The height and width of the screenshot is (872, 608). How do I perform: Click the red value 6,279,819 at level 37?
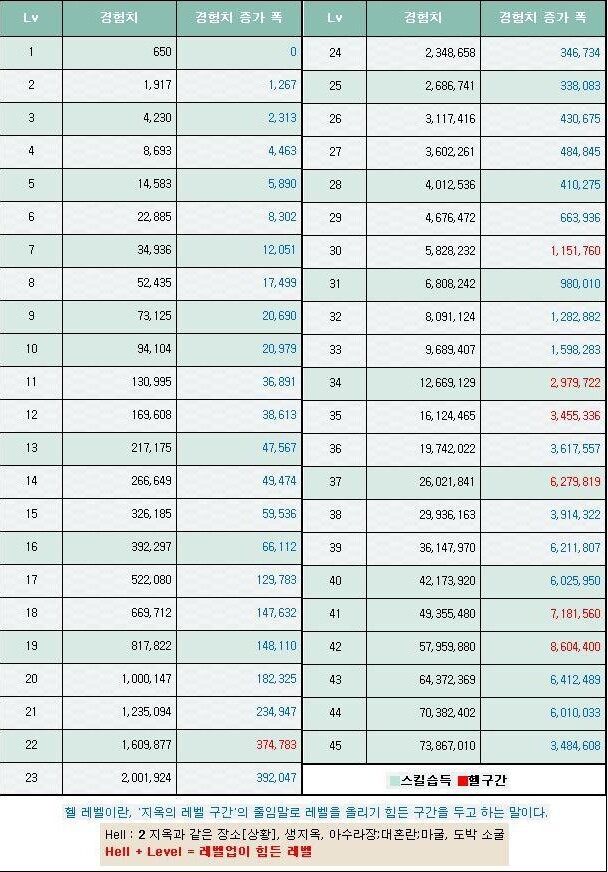tap(575, 482)
